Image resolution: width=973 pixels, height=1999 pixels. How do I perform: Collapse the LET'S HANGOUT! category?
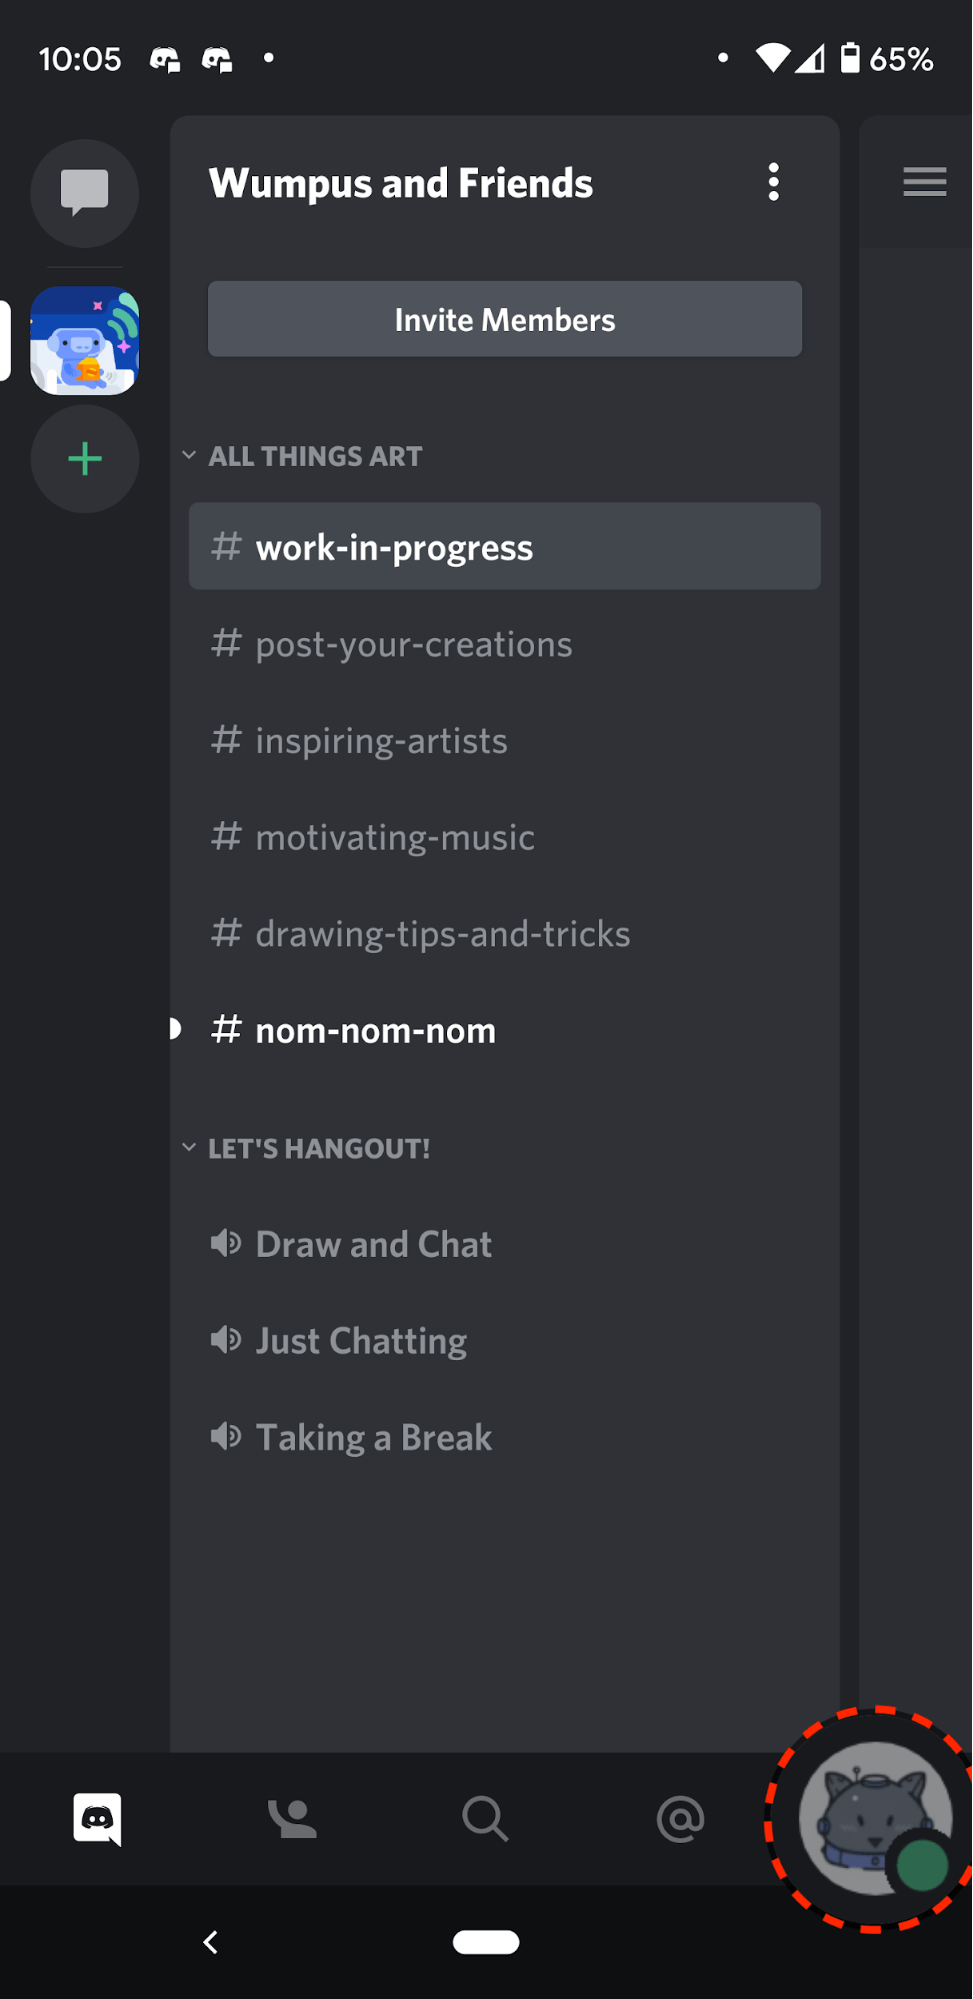[x=190, y=1147]
